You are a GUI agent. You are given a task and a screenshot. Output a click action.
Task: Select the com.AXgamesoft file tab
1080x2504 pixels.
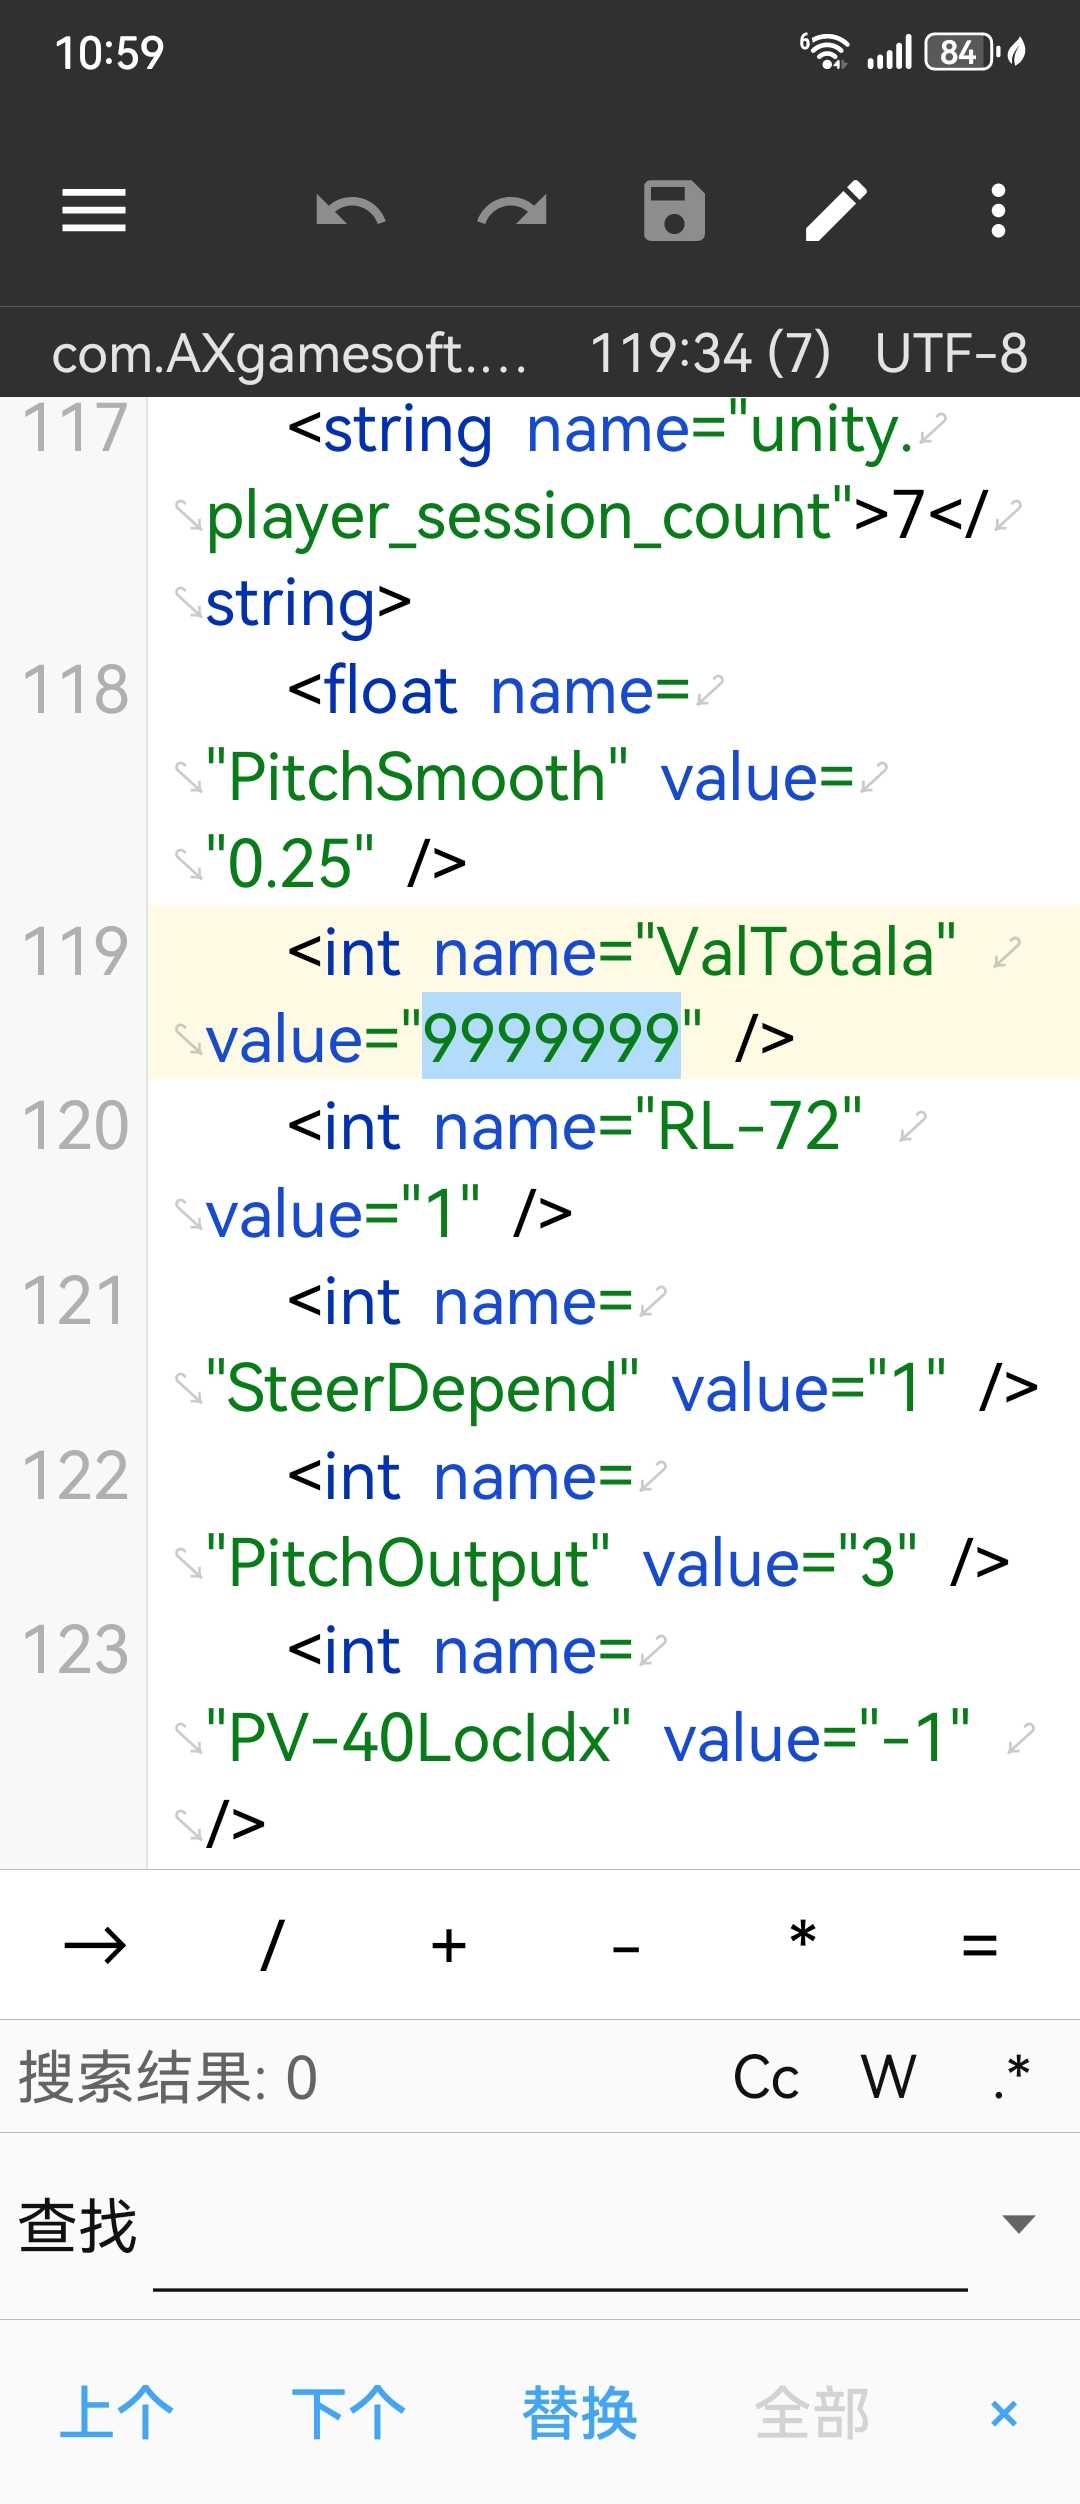[x=290, y=353]
